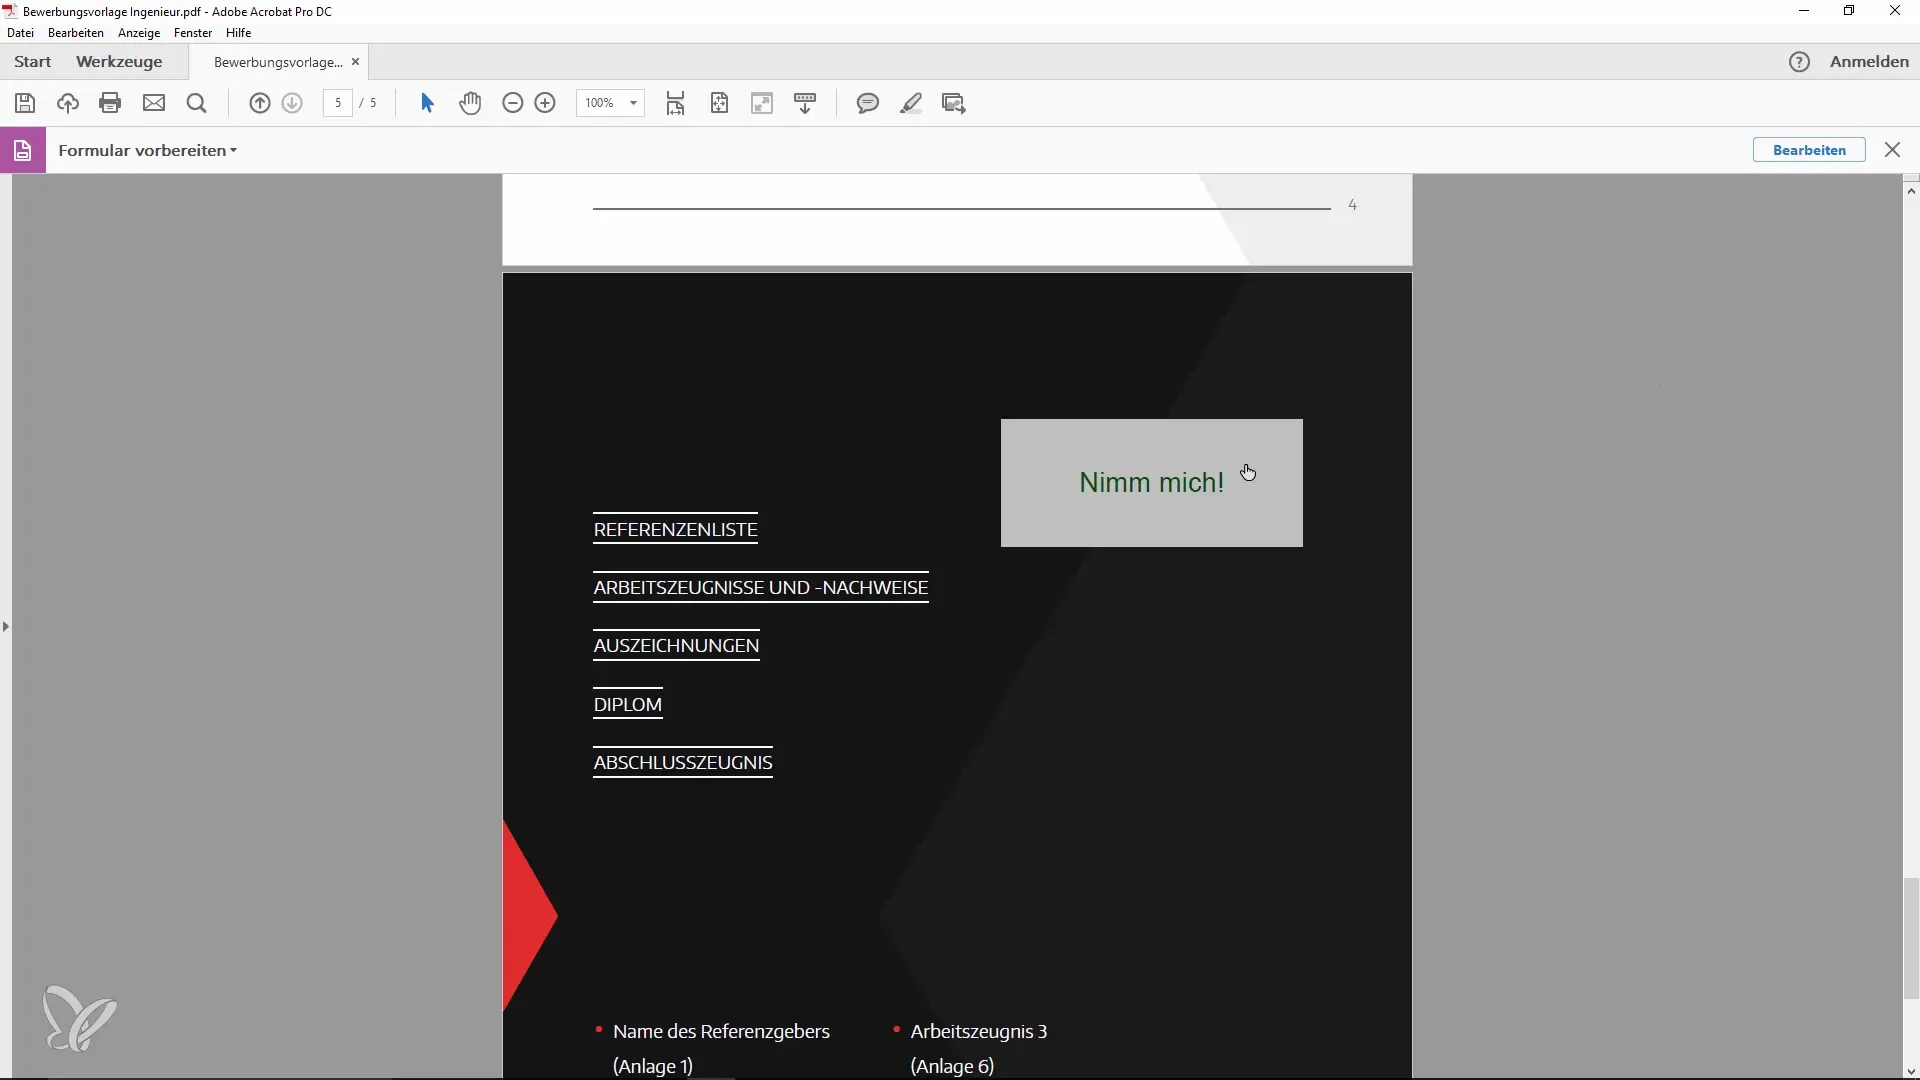Follow the ABSCHLUSSZEUGNIS link
This screenshot has width=1920, height=1080.
pos(683,763)
